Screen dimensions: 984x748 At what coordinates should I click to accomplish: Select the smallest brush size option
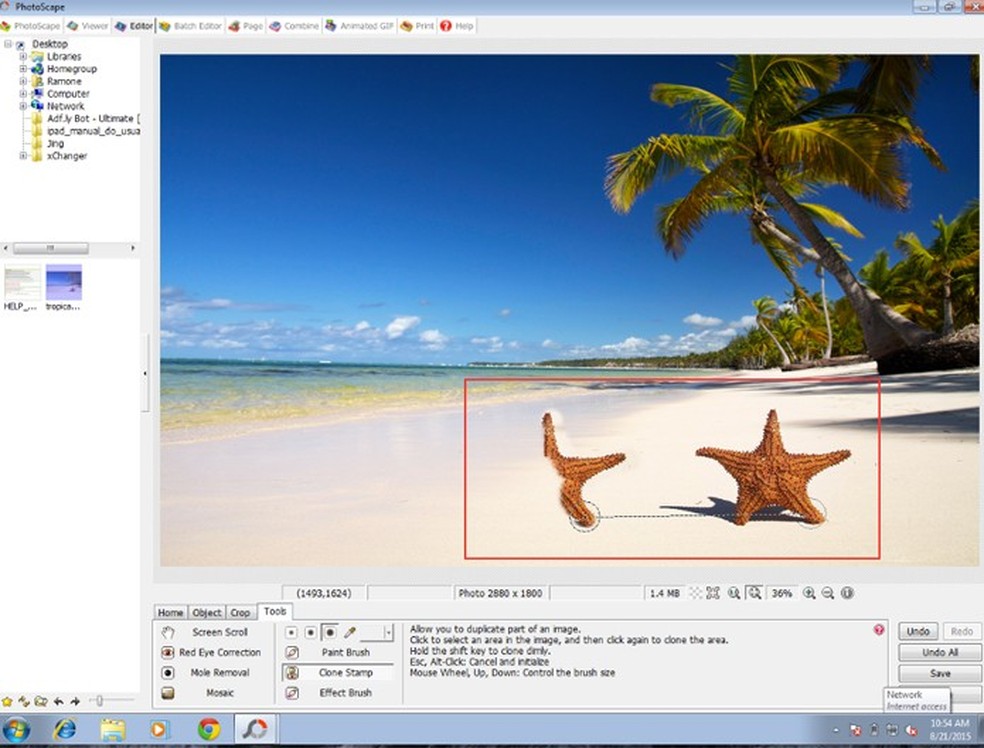coord(291,633)
